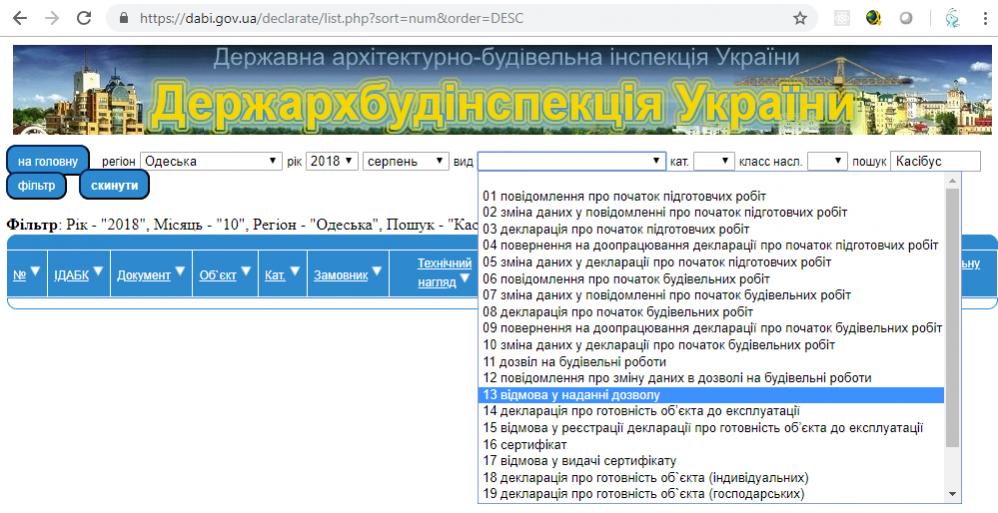
Task: Reload the page with the refresh icon
Action: point(84,18)
